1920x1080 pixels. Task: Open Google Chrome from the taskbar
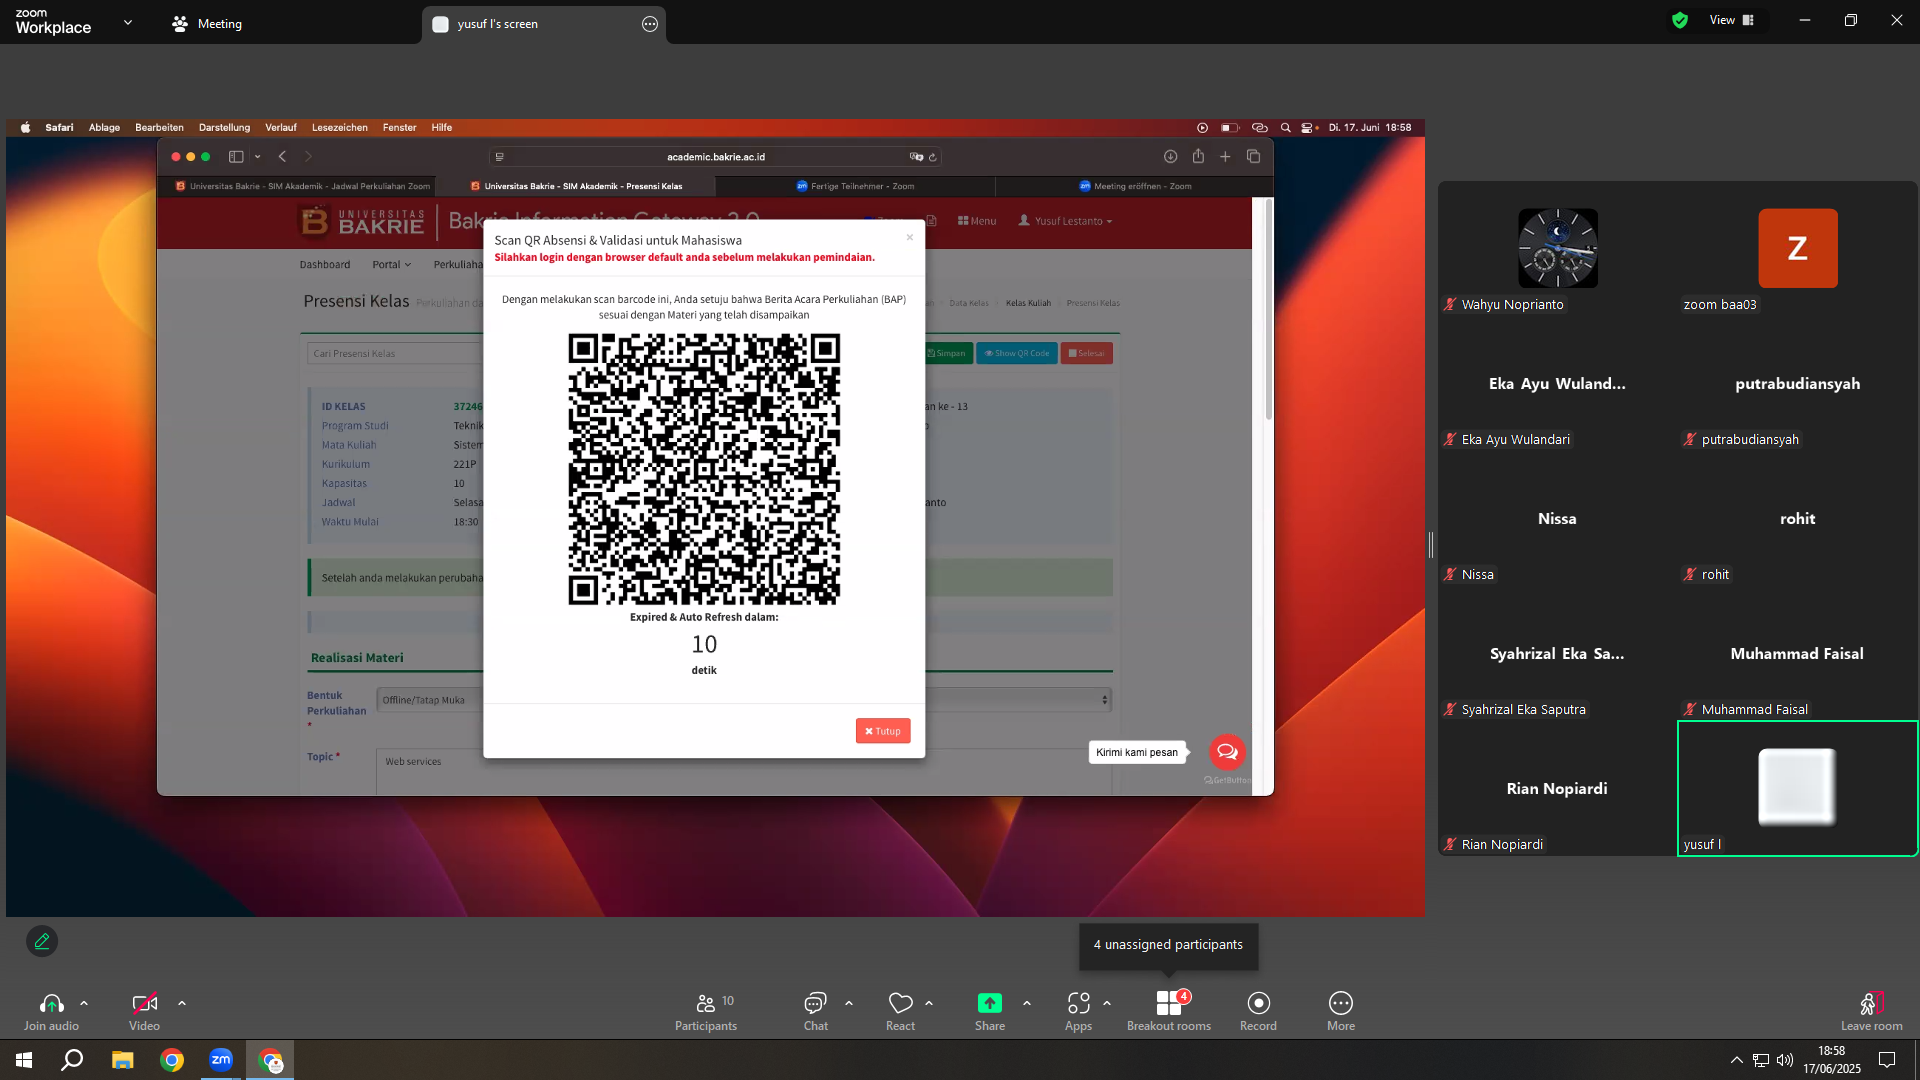tap(172, 1060)
